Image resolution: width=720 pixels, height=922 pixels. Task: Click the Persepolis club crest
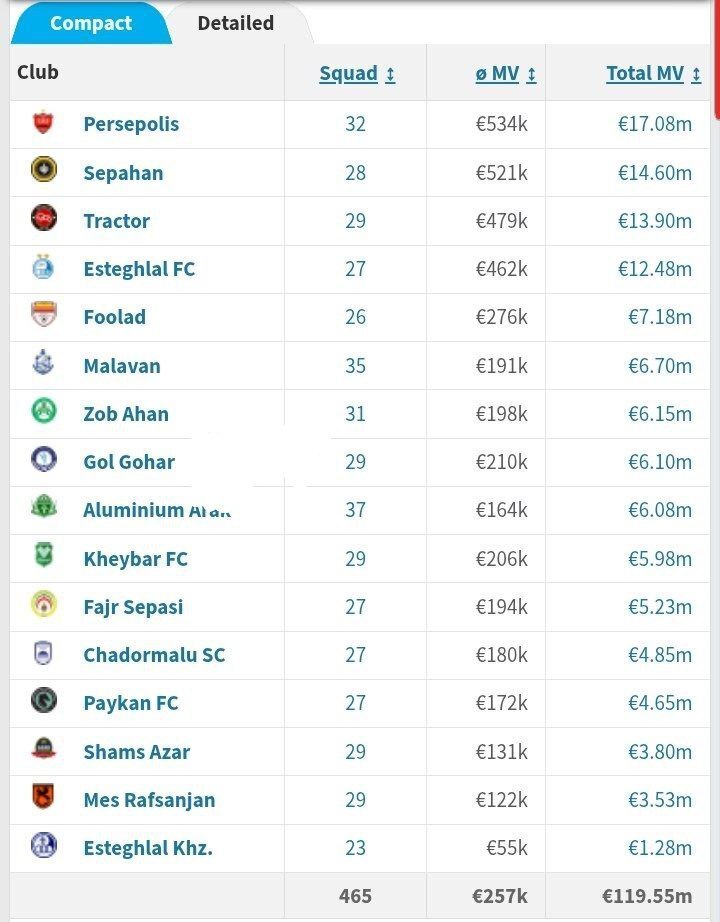coord(41,124)
